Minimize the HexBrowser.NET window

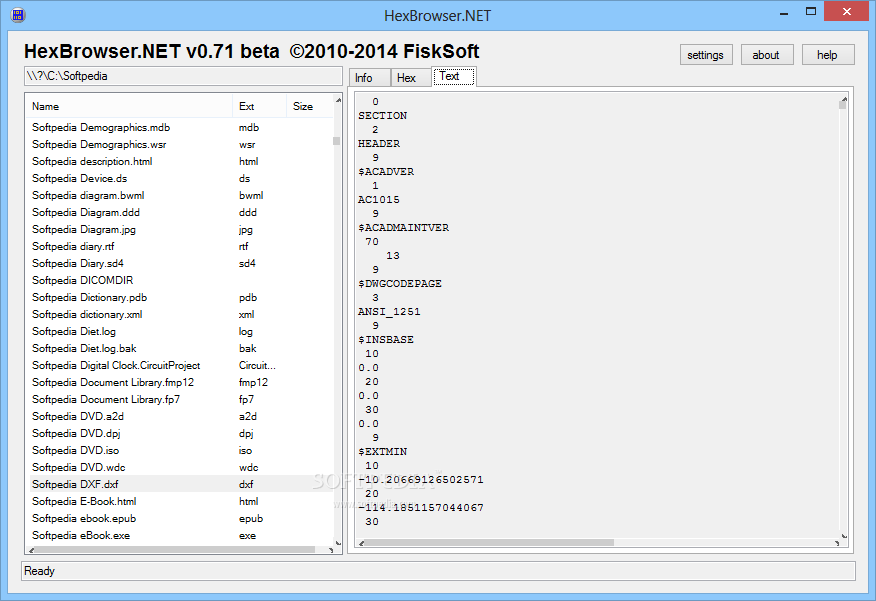tap(784, 12)
